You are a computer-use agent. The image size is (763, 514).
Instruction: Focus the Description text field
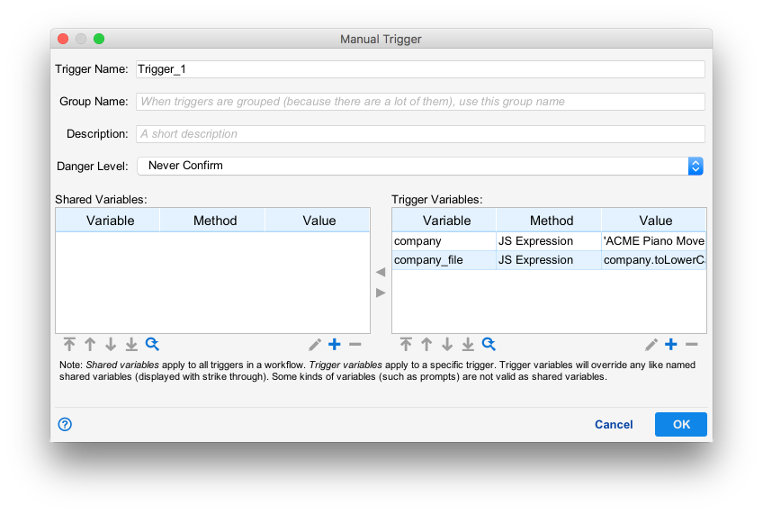[419, 134]
